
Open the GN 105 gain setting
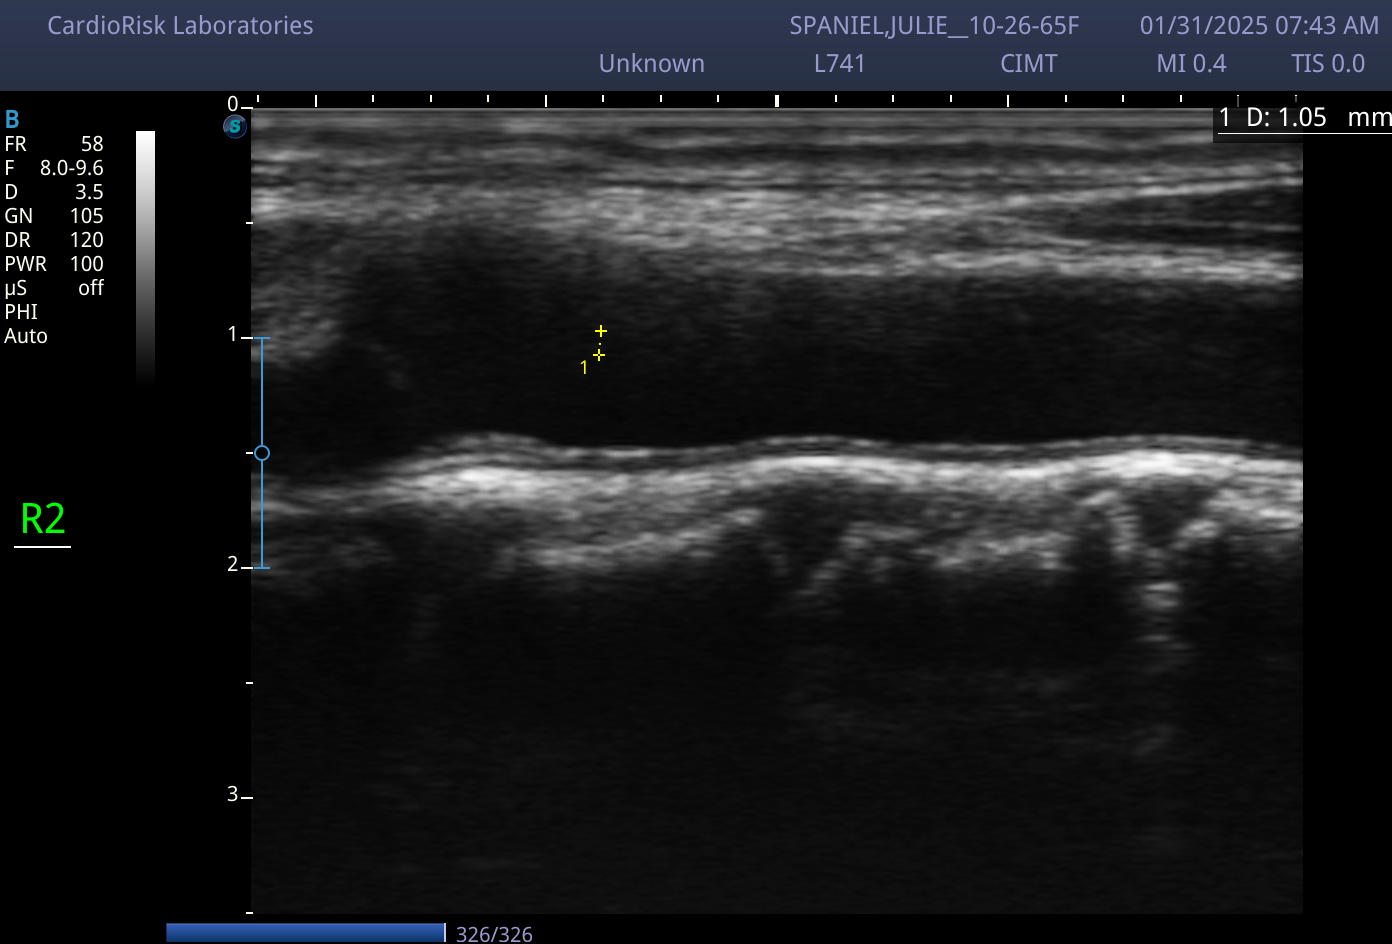click(x=54, y=216)
